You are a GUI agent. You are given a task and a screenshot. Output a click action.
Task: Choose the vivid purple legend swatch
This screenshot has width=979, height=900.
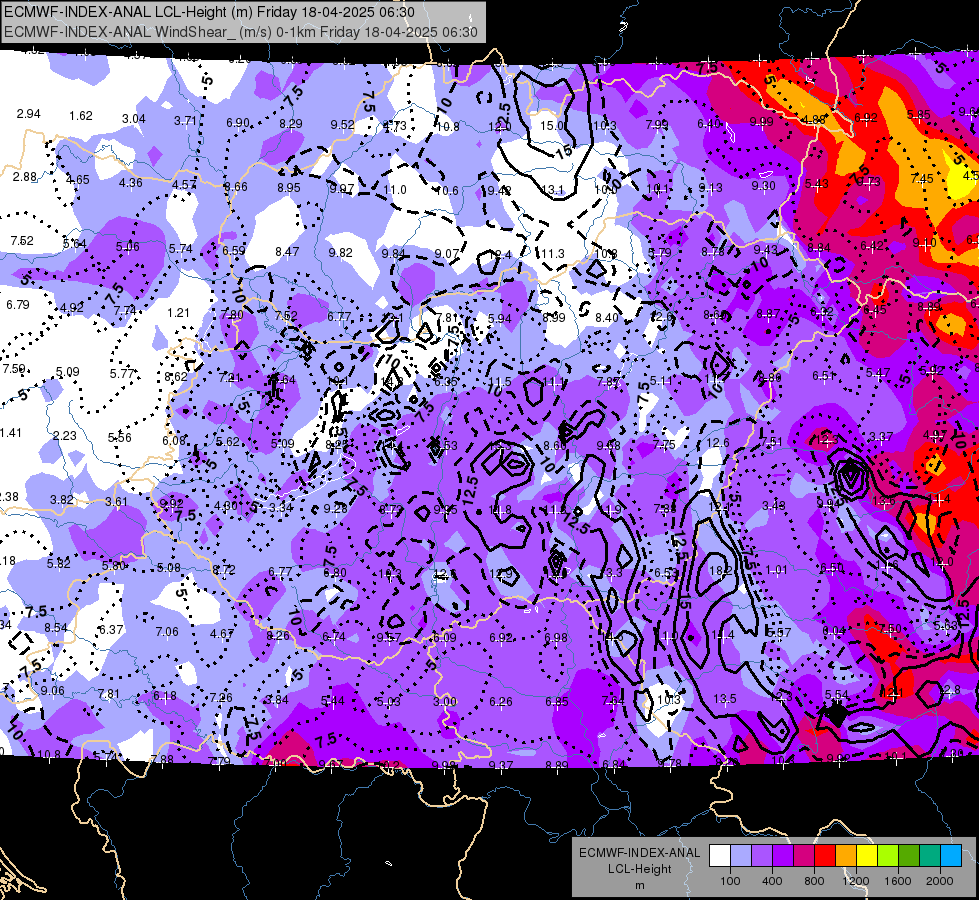(783, 856)
